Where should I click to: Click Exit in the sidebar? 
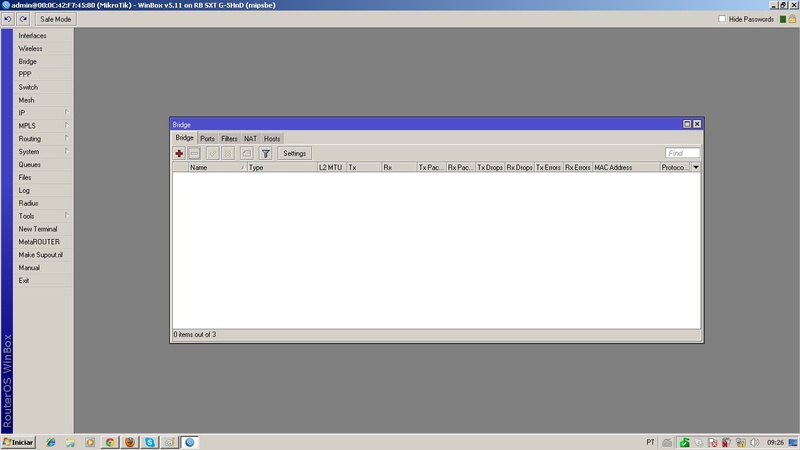43,281
